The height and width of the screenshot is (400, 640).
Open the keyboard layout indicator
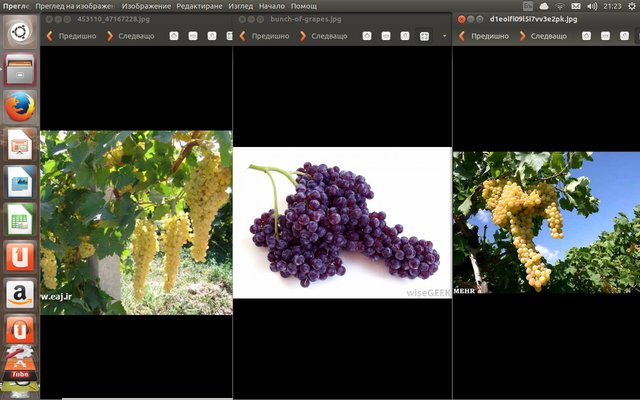coord(527,6)
